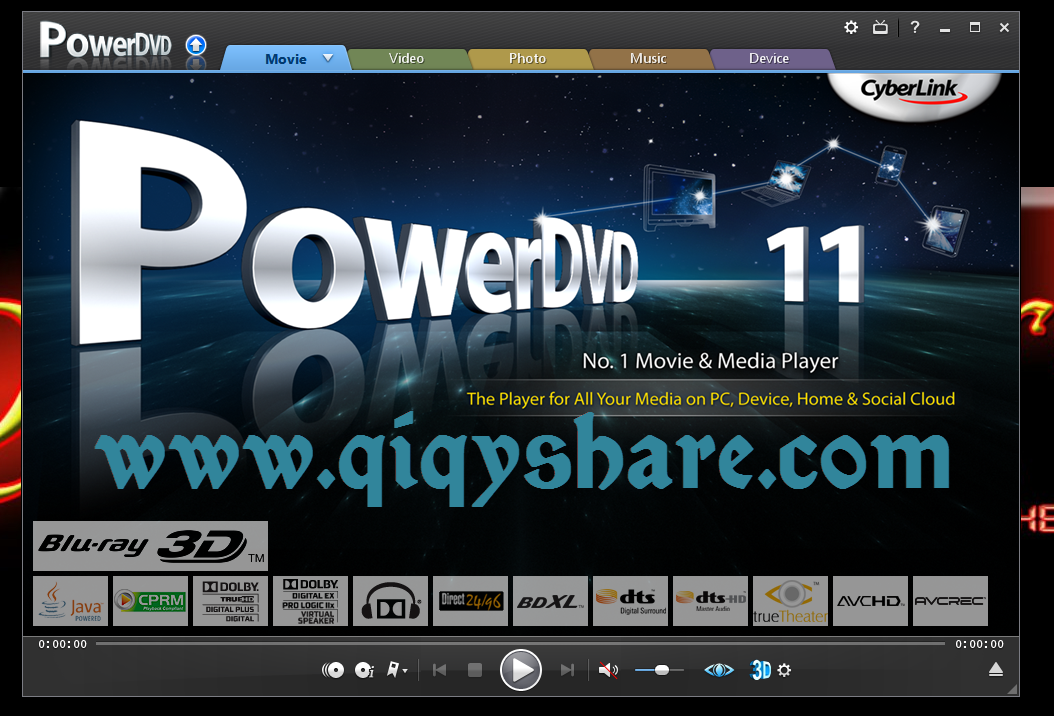Eject the disc
The width and height of the screenshot is (1054, 716).
tap(996, 670)
